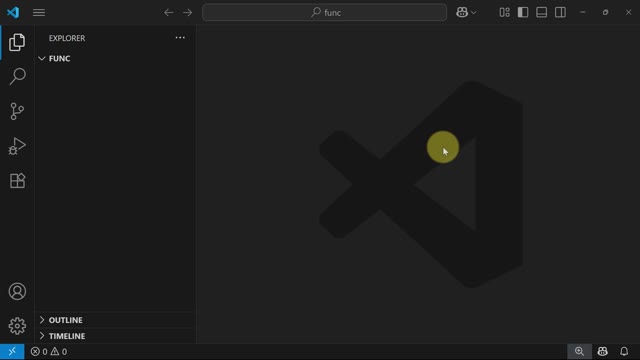Click the errors and warnings status indicator
Image resolution: width=640 pixels, height=360 pixels.
(x=49, y=351)
